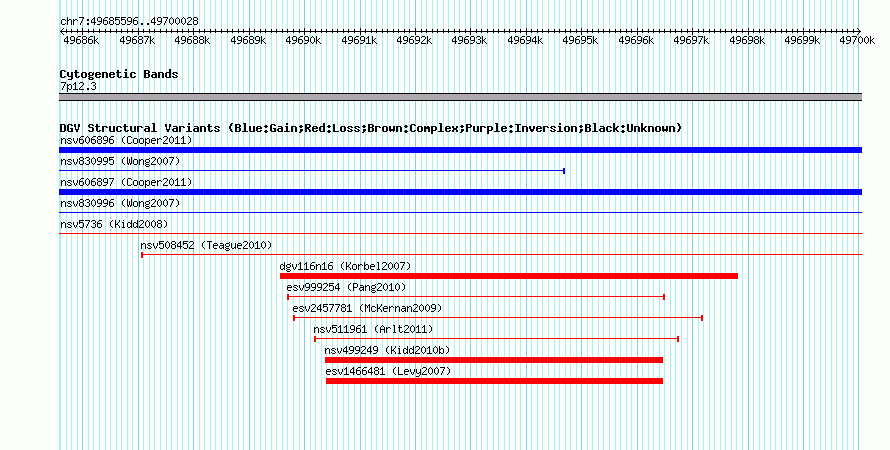Image resolution: width=890 pixels, height=450 pixels.
Task: Open the dgv116n16 (Korbel2007) label
Action: pos(345,266)
